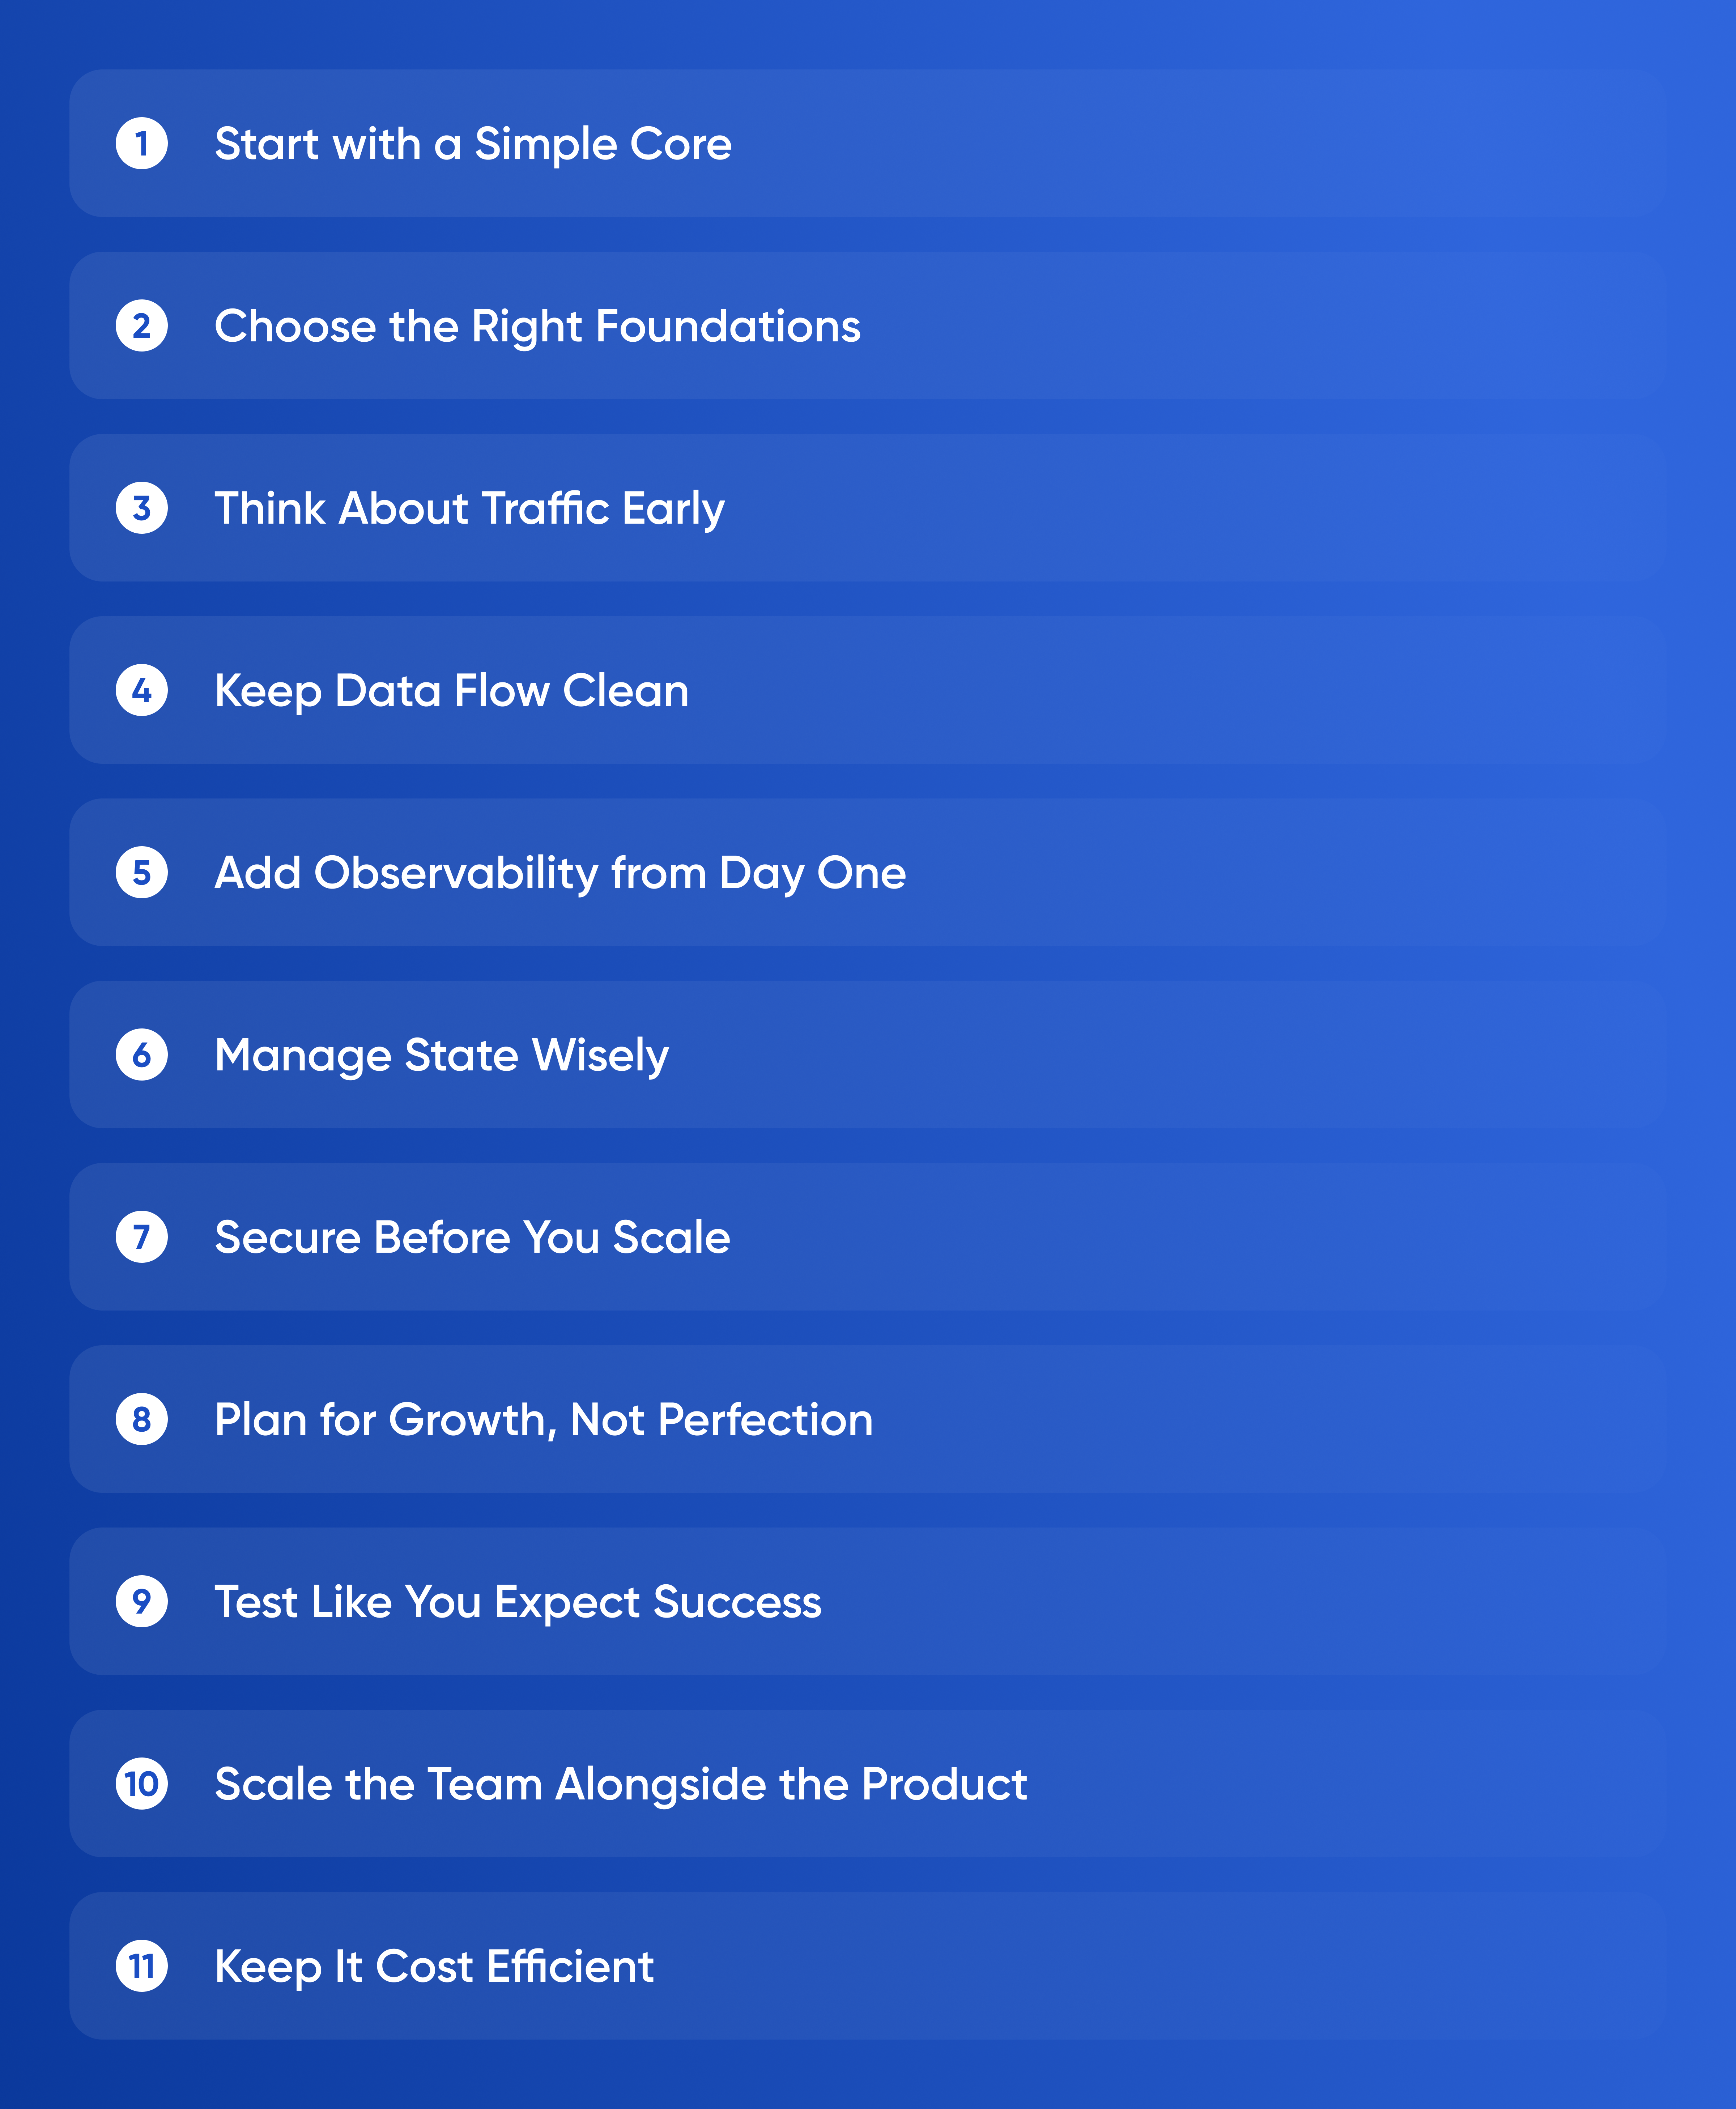Viewport: 1736px width, 2109px height.
Task: Open "Think About Traffic Early" section
Action: click(x=469, y=508)
